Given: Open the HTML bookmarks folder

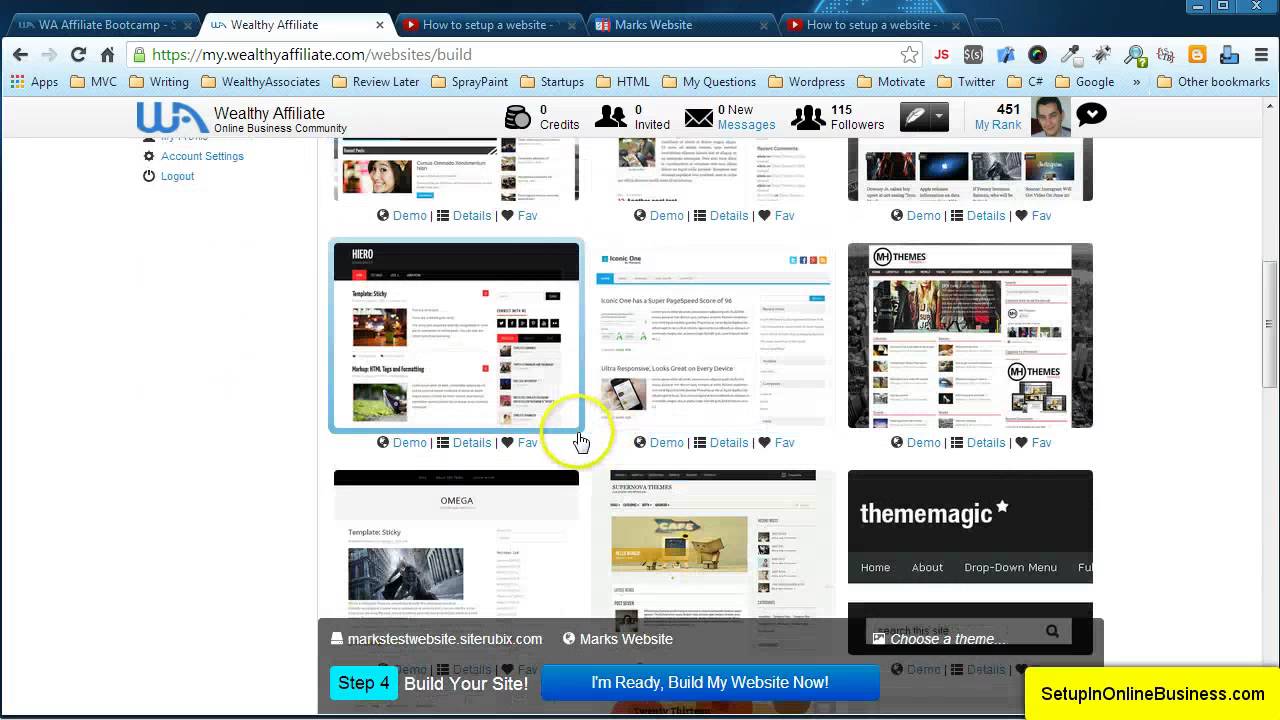Looking at the screenshot, I should [x=622, y=82].
